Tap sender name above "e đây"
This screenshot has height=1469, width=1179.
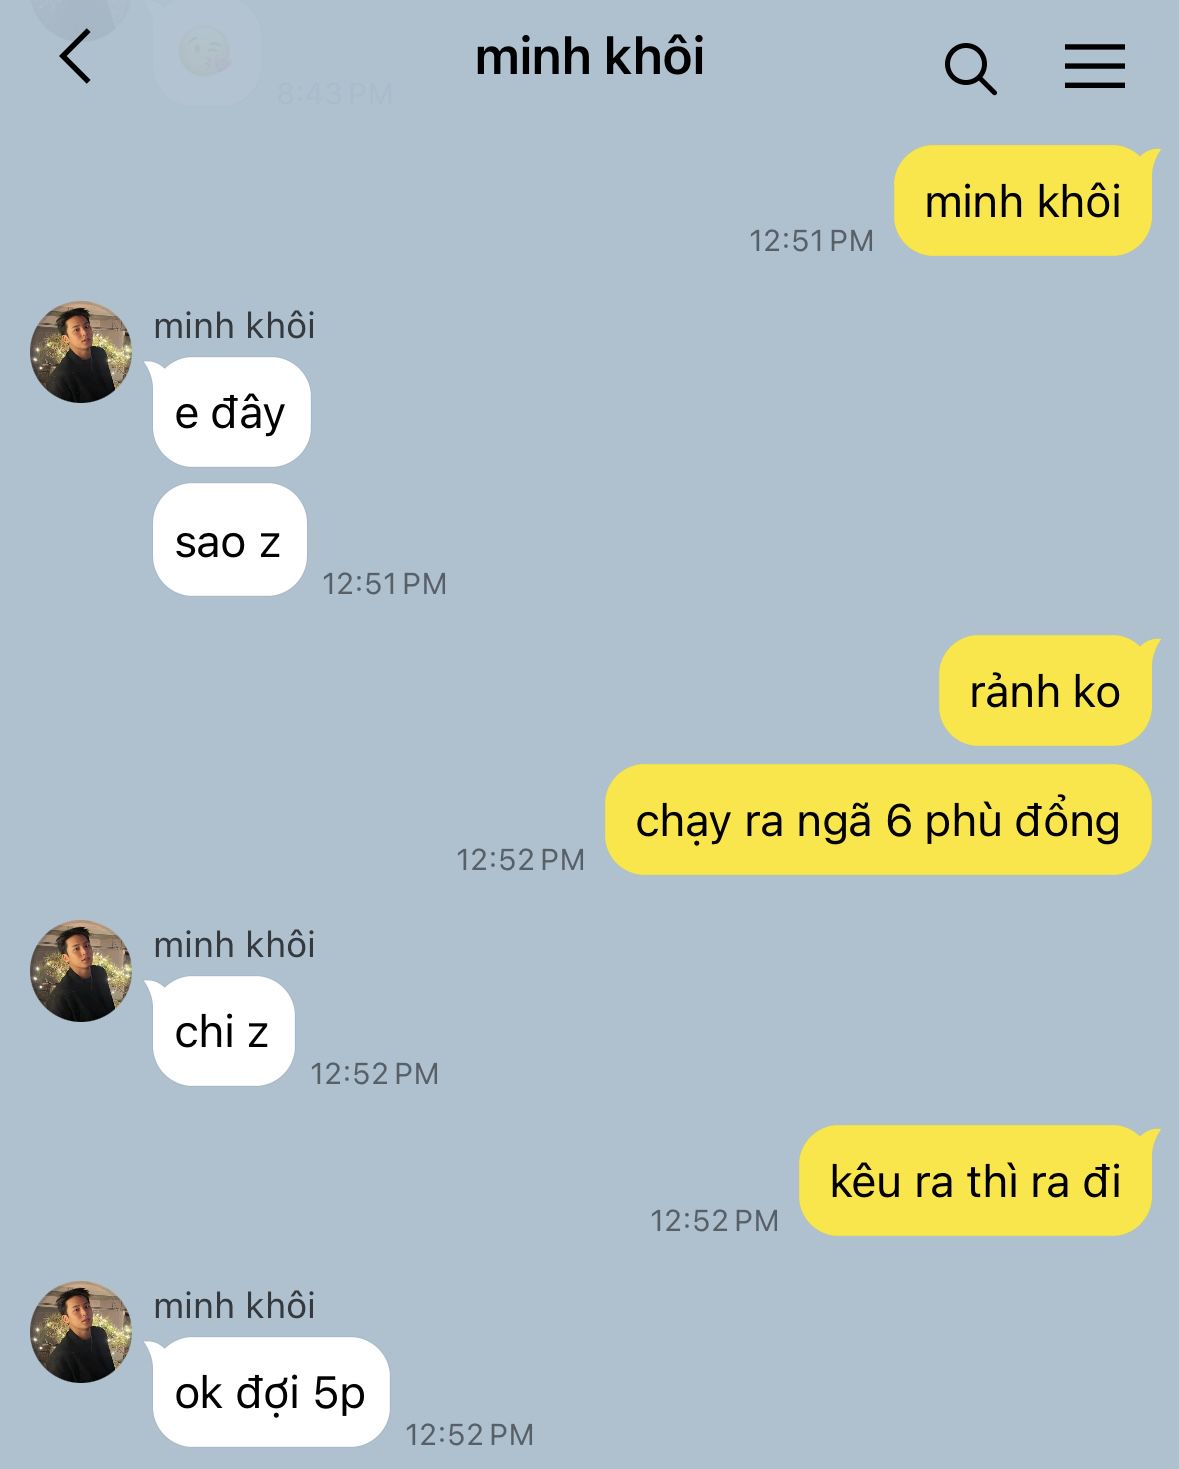234,326
